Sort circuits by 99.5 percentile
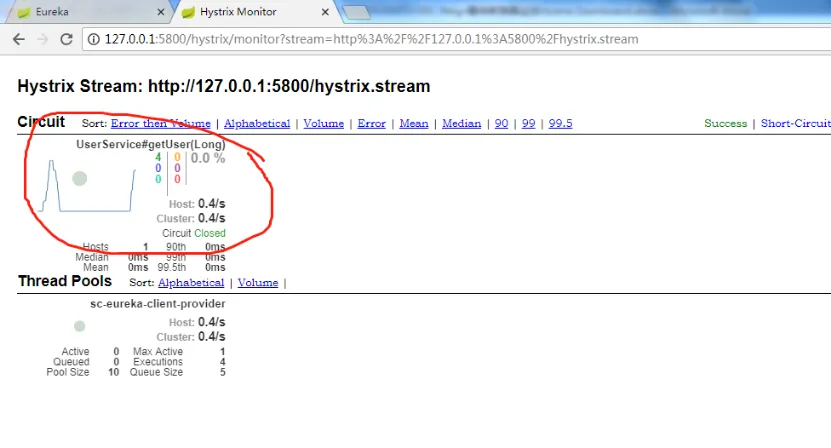Screen dimensions: 831x448 (x=560, y=124)
